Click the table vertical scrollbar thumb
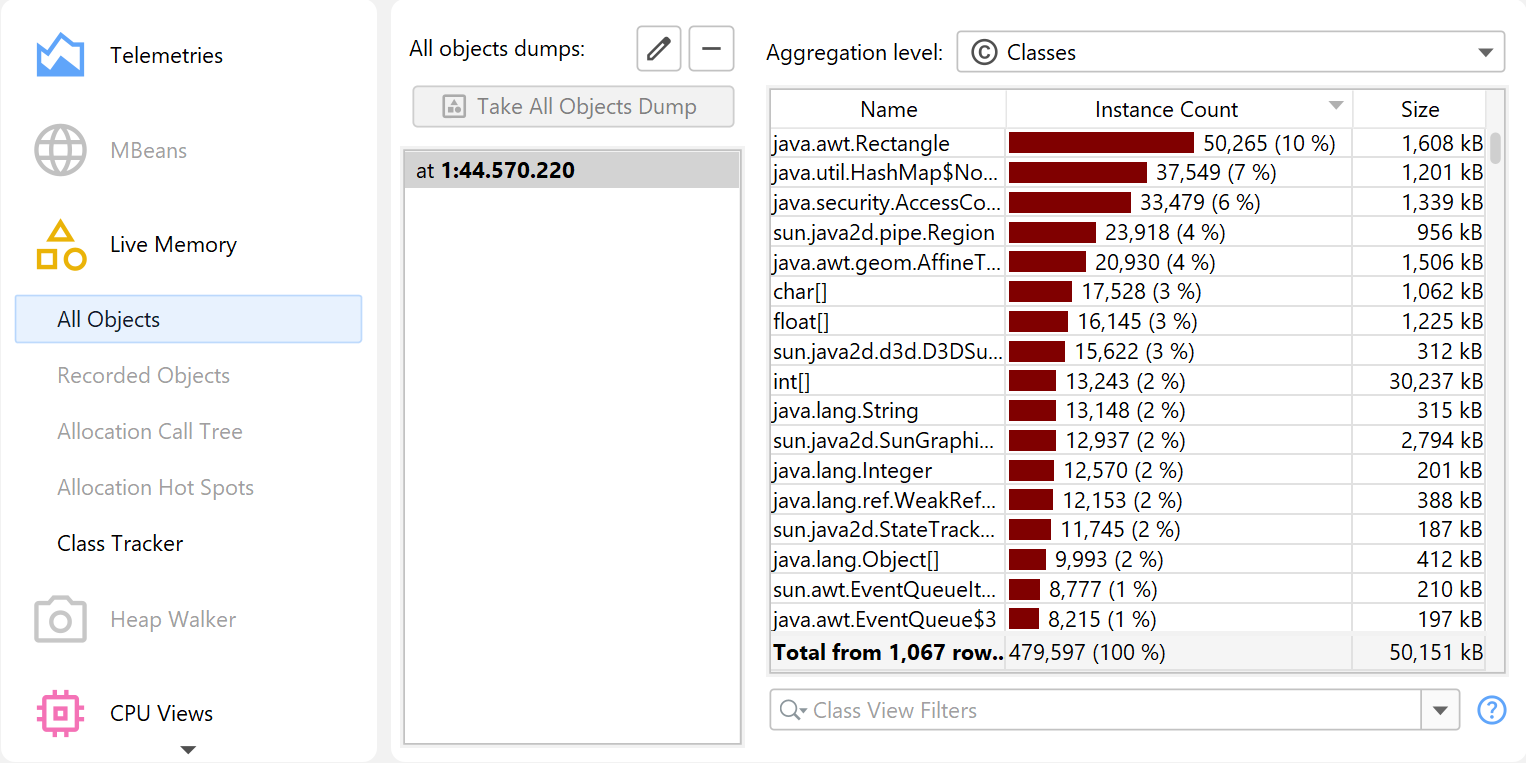The height and width of the screenshot is (763, 1526). point(1496,148)
